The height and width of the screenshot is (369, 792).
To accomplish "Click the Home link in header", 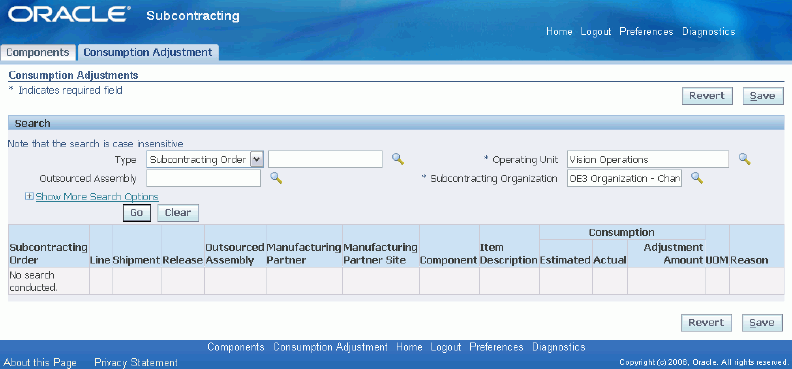I will point(559,31).
